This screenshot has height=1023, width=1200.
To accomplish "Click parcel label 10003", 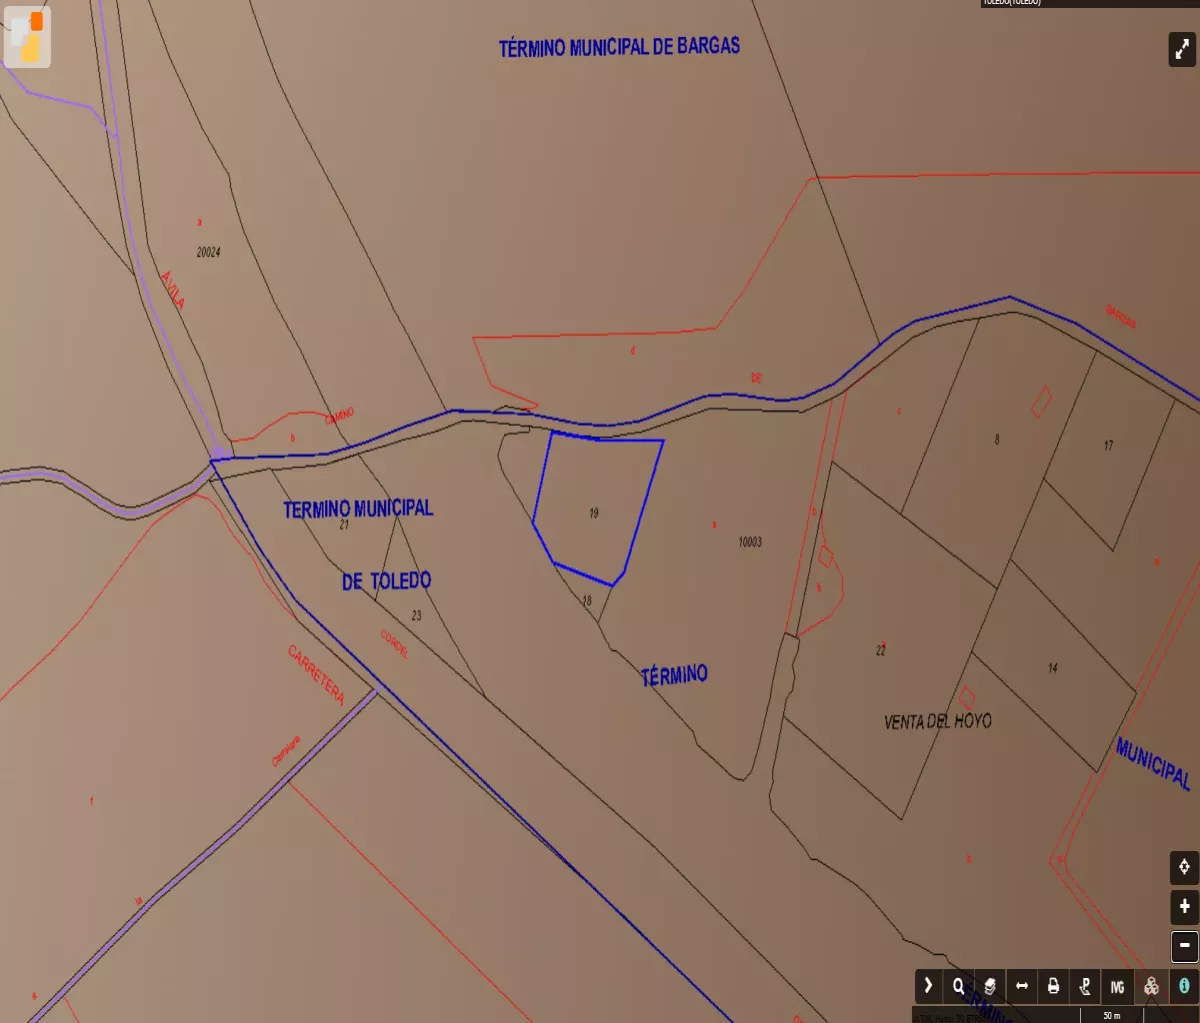I will coord(750,542).
